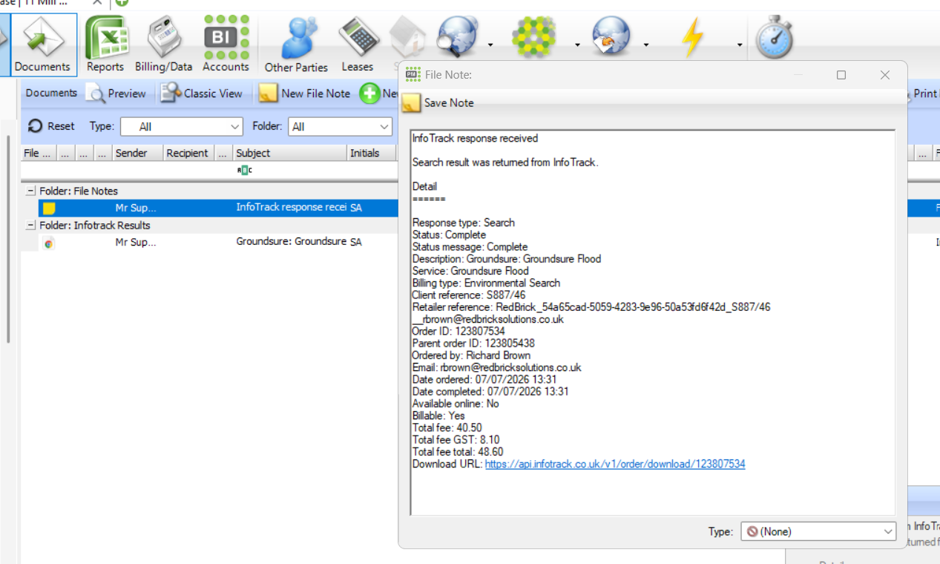Viewport: 940px width, 564px height.
Task: Sort by File column header
Action: pyautogui.click(x=38, y=153)
